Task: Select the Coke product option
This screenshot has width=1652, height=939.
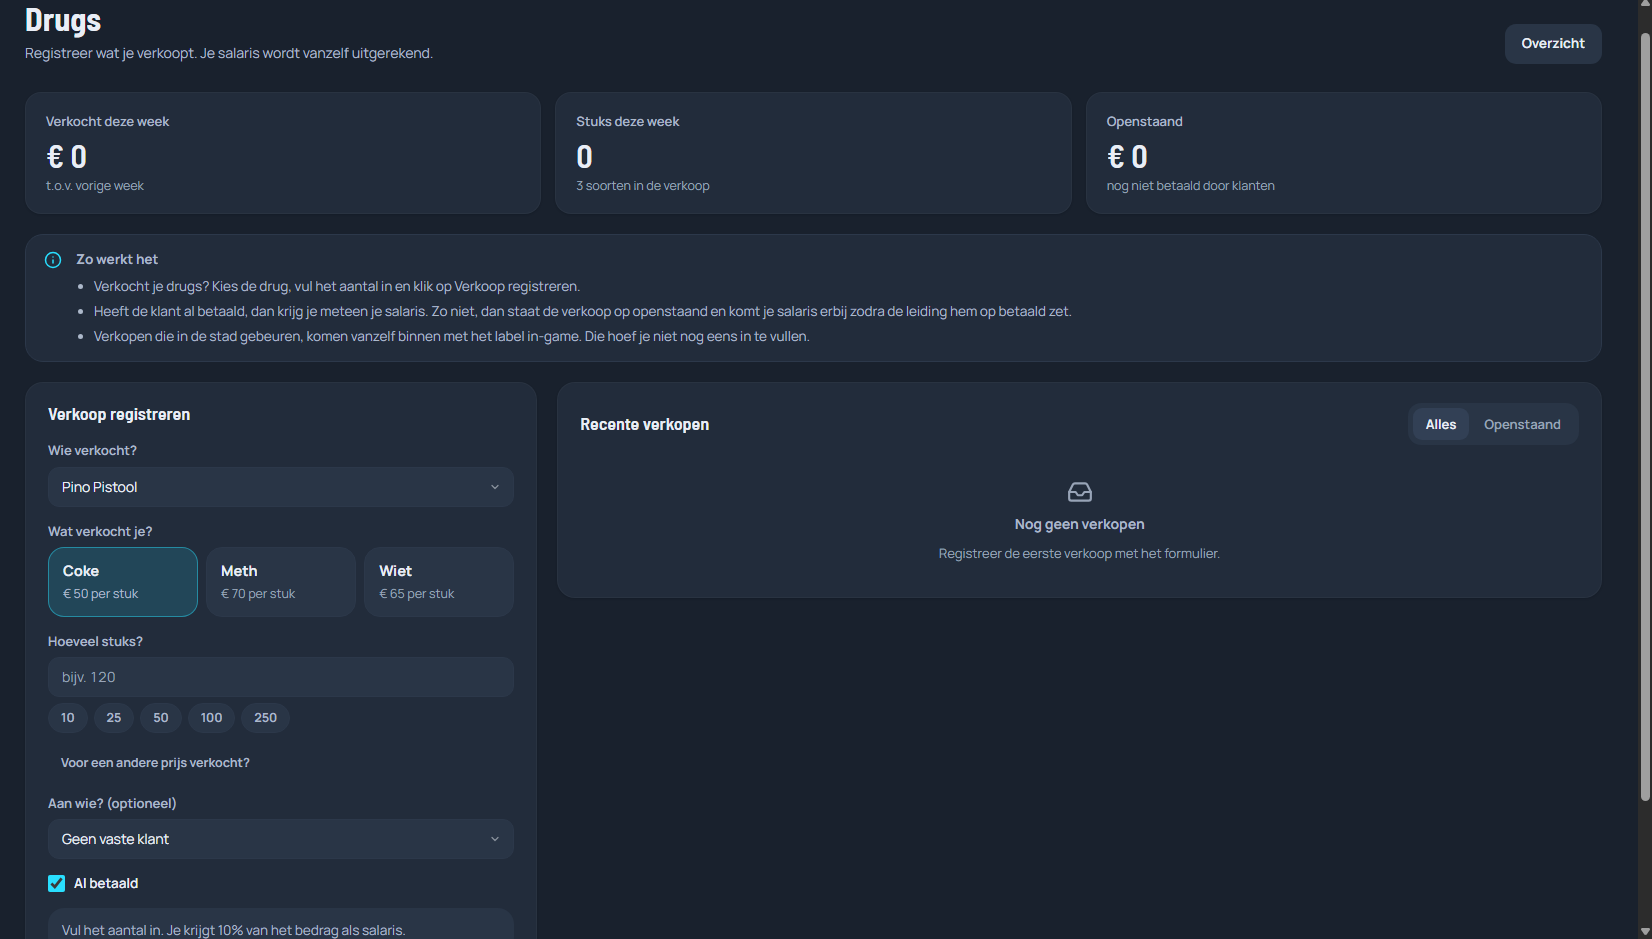Action: point(123,582)
